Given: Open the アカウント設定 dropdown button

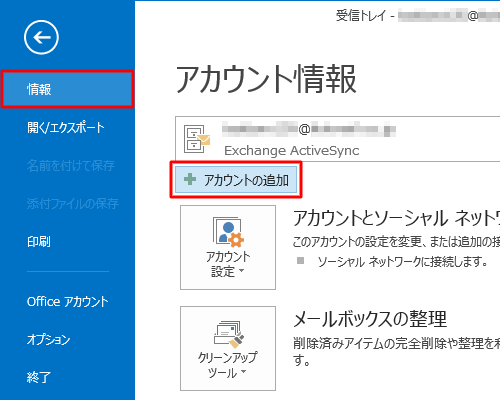Looking at the screenshot, I should [228, 247].
